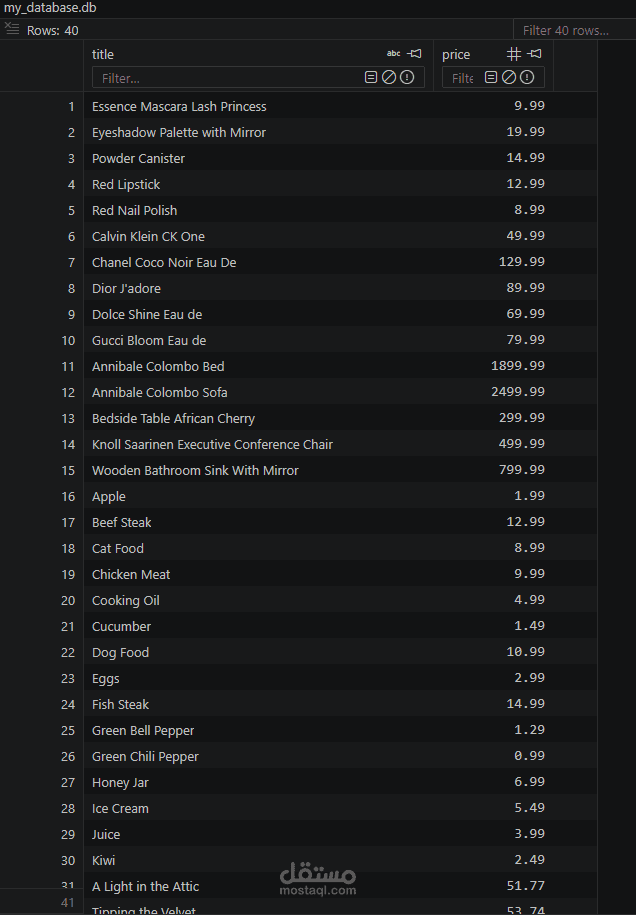Toggle the price filter's exclamation-circle option

tap(527, 77)
